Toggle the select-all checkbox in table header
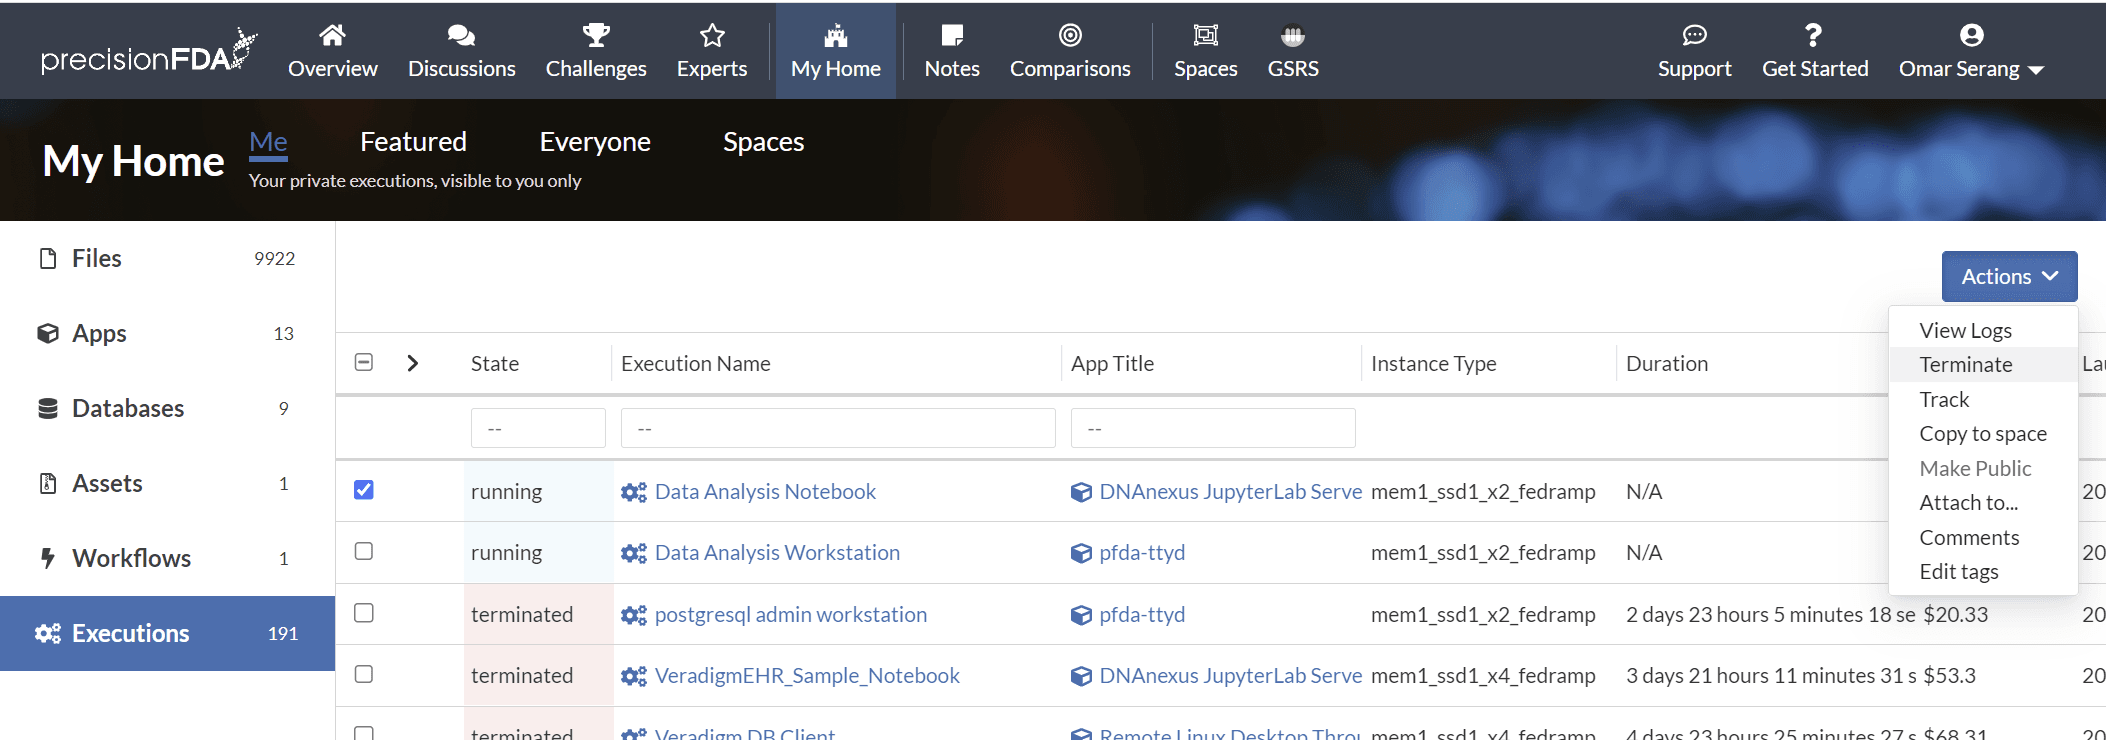Image resolution: width=2106 pixels, height=740 pixels. [x=364, y=362]
